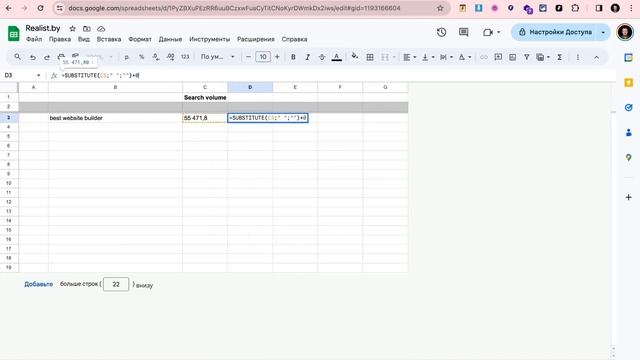
Task: Format as currency (р.)
Action: click(127, 57)
